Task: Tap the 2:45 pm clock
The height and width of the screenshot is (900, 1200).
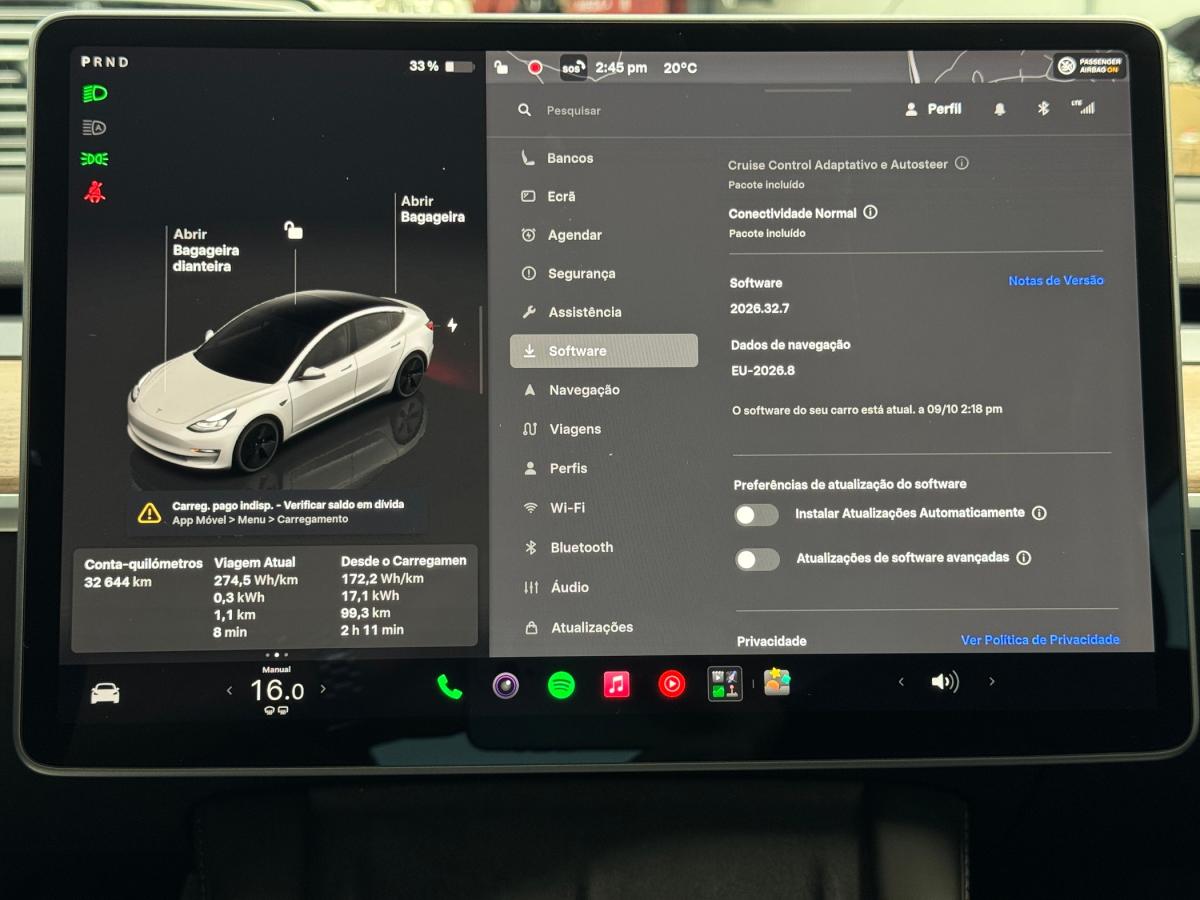Action: [x=621, y=68]
